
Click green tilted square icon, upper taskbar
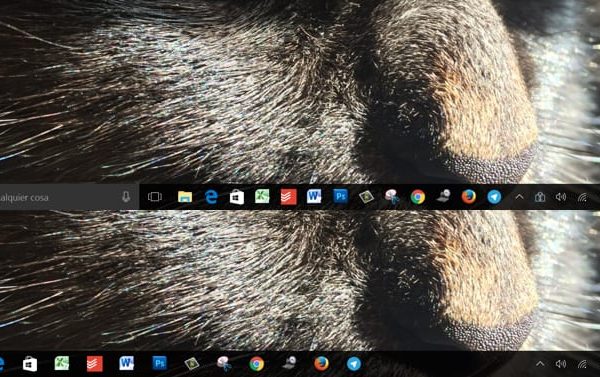[366, 197]
